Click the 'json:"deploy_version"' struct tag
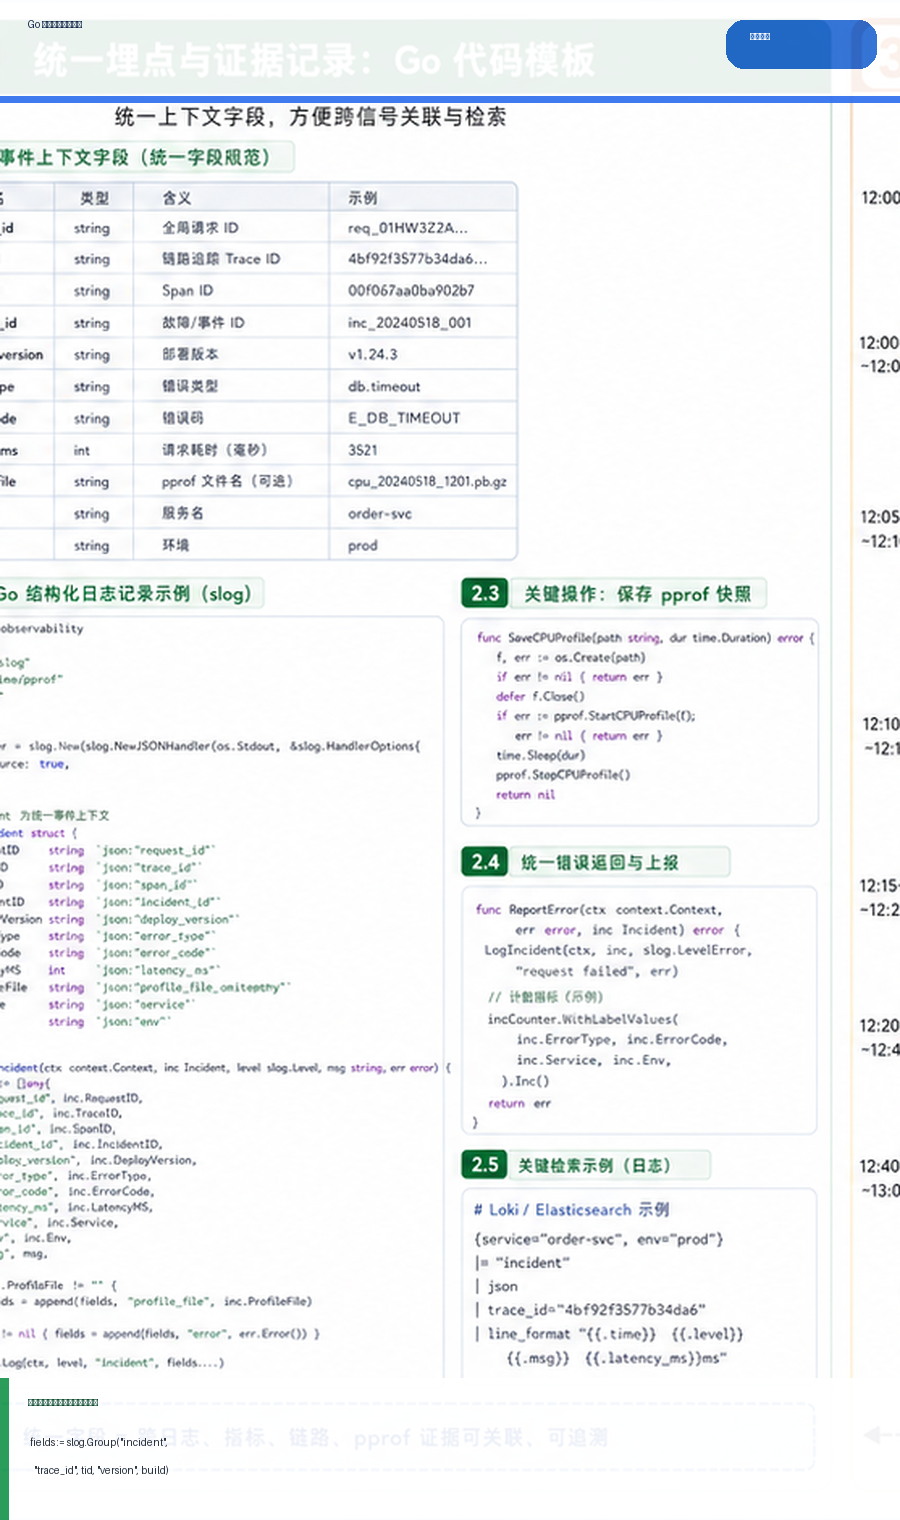 168,919
